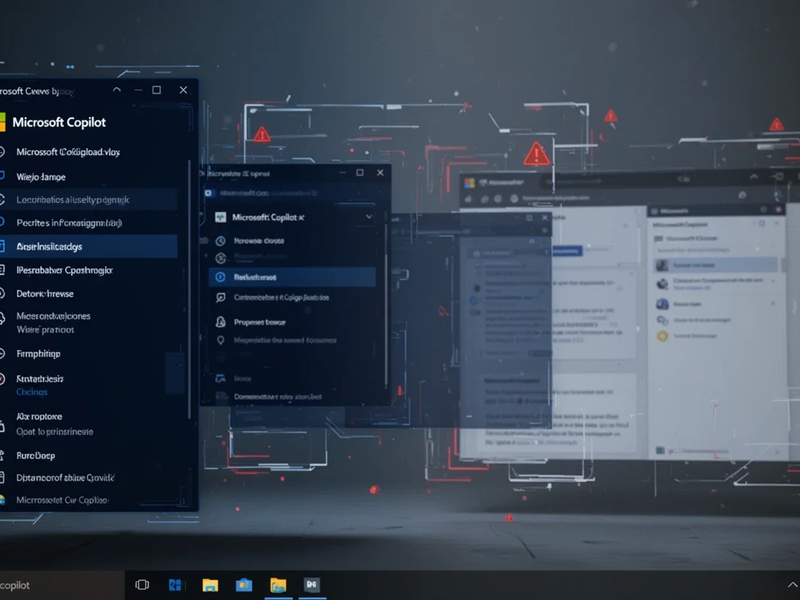Open Task View from the taskbar

pyautogui.click(x=142, y=585)
